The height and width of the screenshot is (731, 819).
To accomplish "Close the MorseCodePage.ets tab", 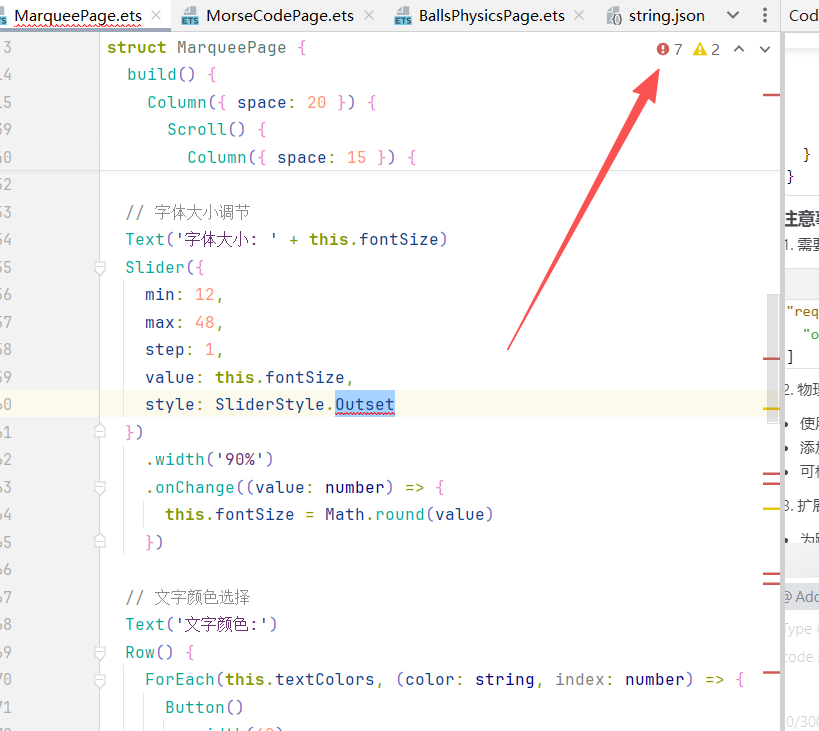I will pyautogui.click(x=369, y=16).
